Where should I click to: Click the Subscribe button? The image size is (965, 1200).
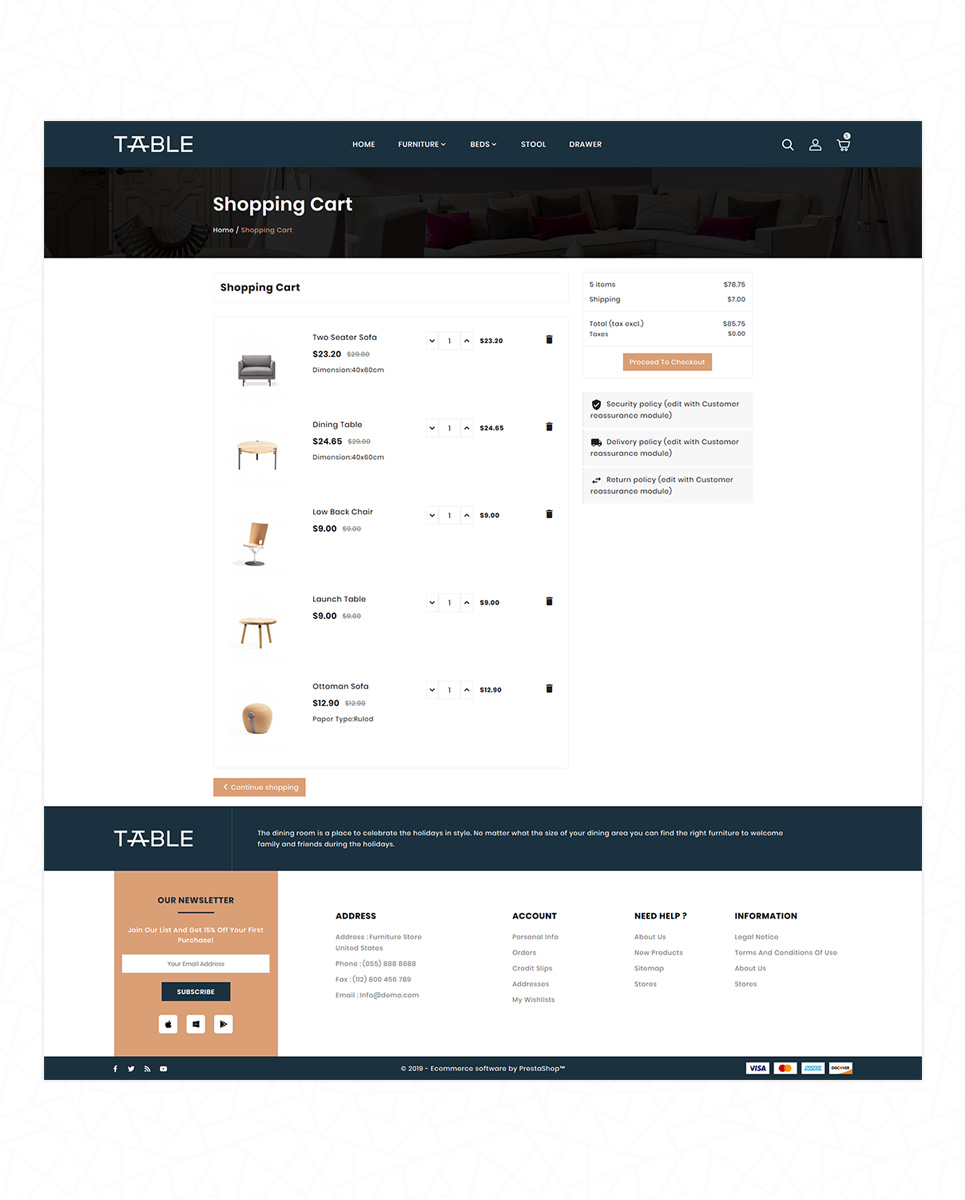point(196,991)
